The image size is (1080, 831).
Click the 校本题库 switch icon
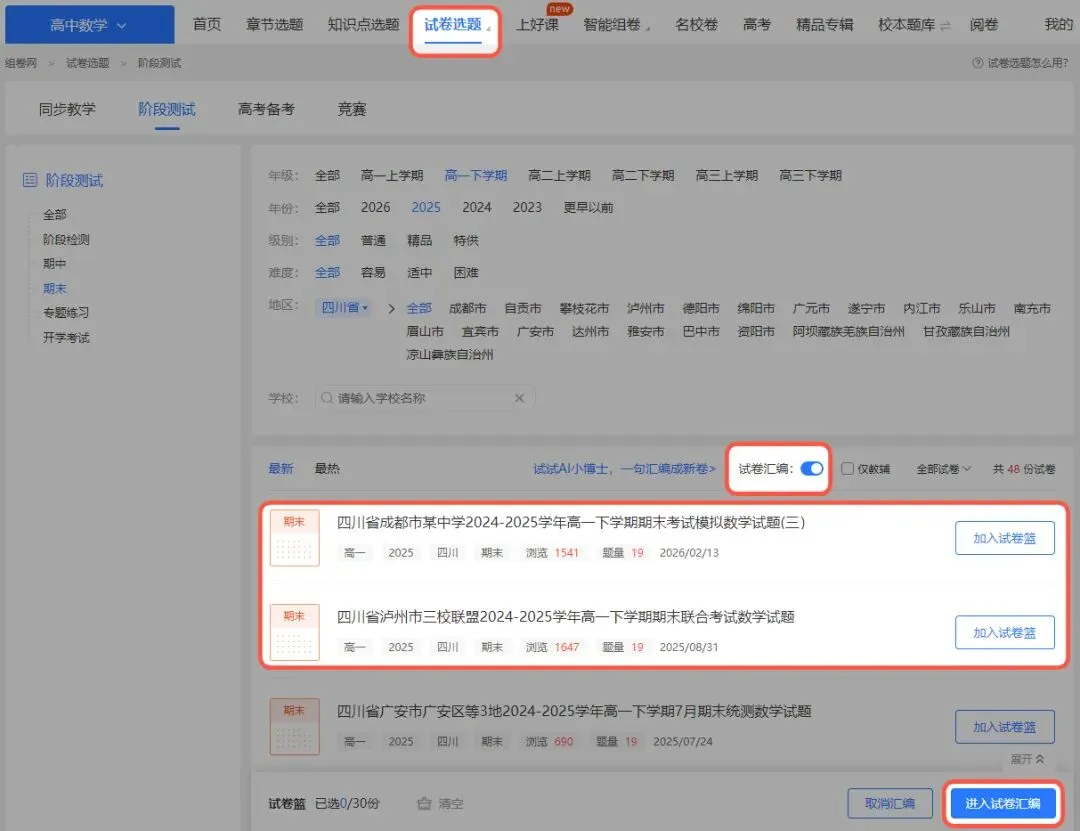(x=945, y=25)
